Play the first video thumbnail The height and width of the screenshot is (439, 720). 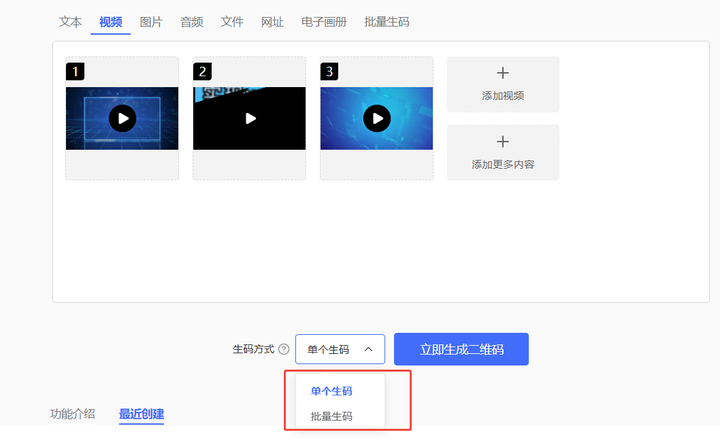122,119
